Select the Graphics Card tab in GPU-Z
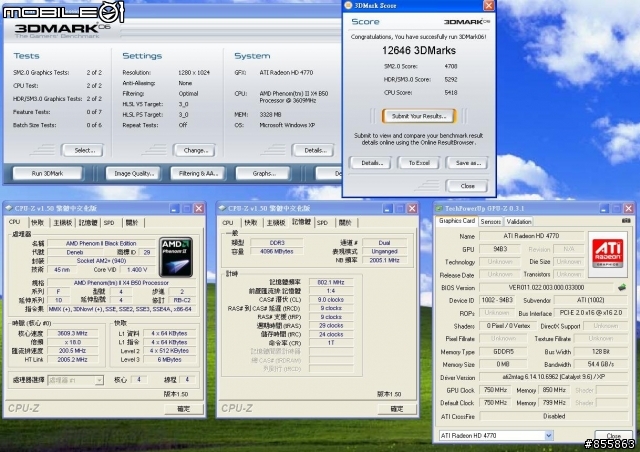The width and height of the screenshot is (640, 452). (x=457, y=221)
